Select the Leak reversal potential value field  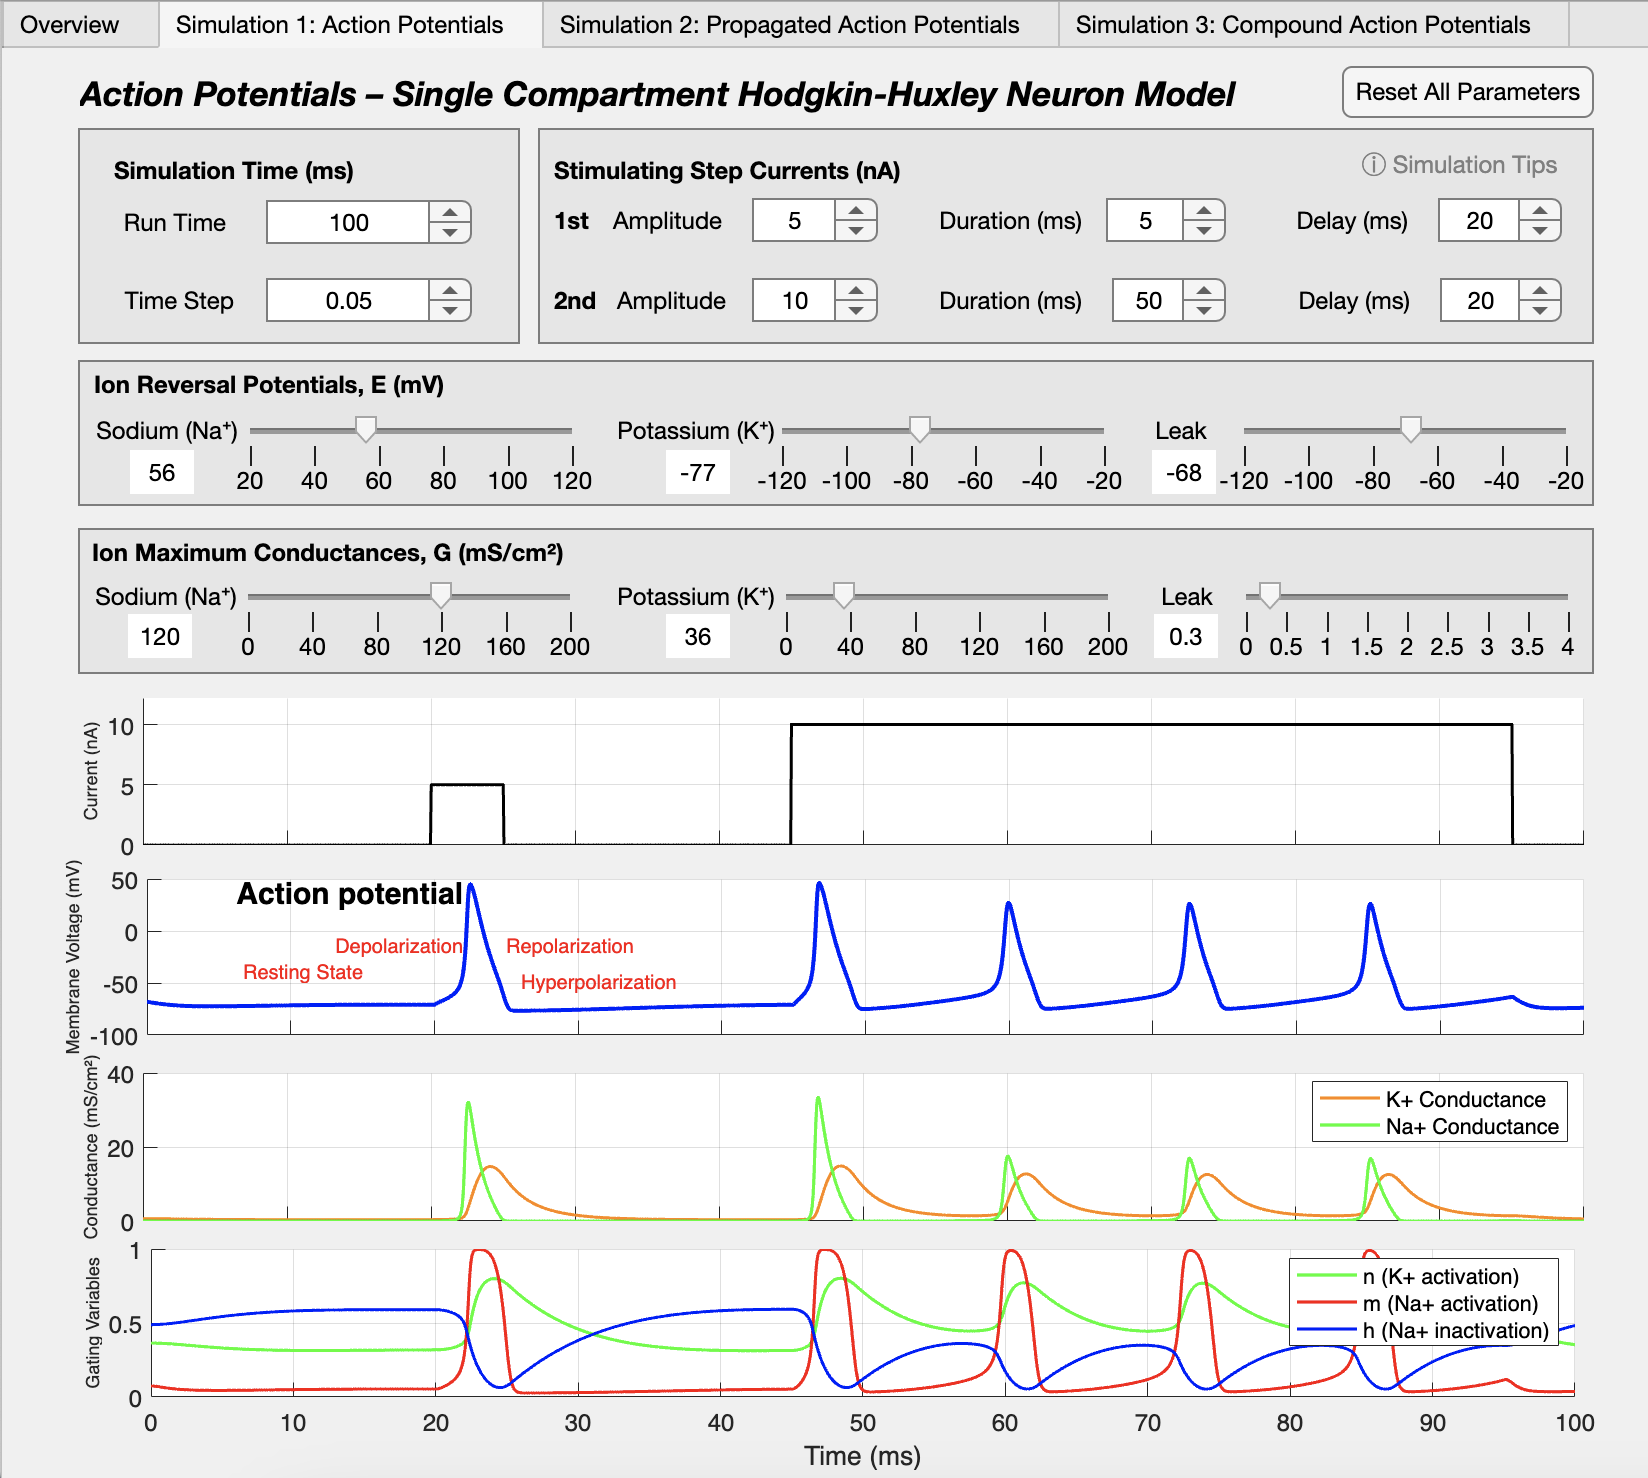click(x=1184, y=473)
